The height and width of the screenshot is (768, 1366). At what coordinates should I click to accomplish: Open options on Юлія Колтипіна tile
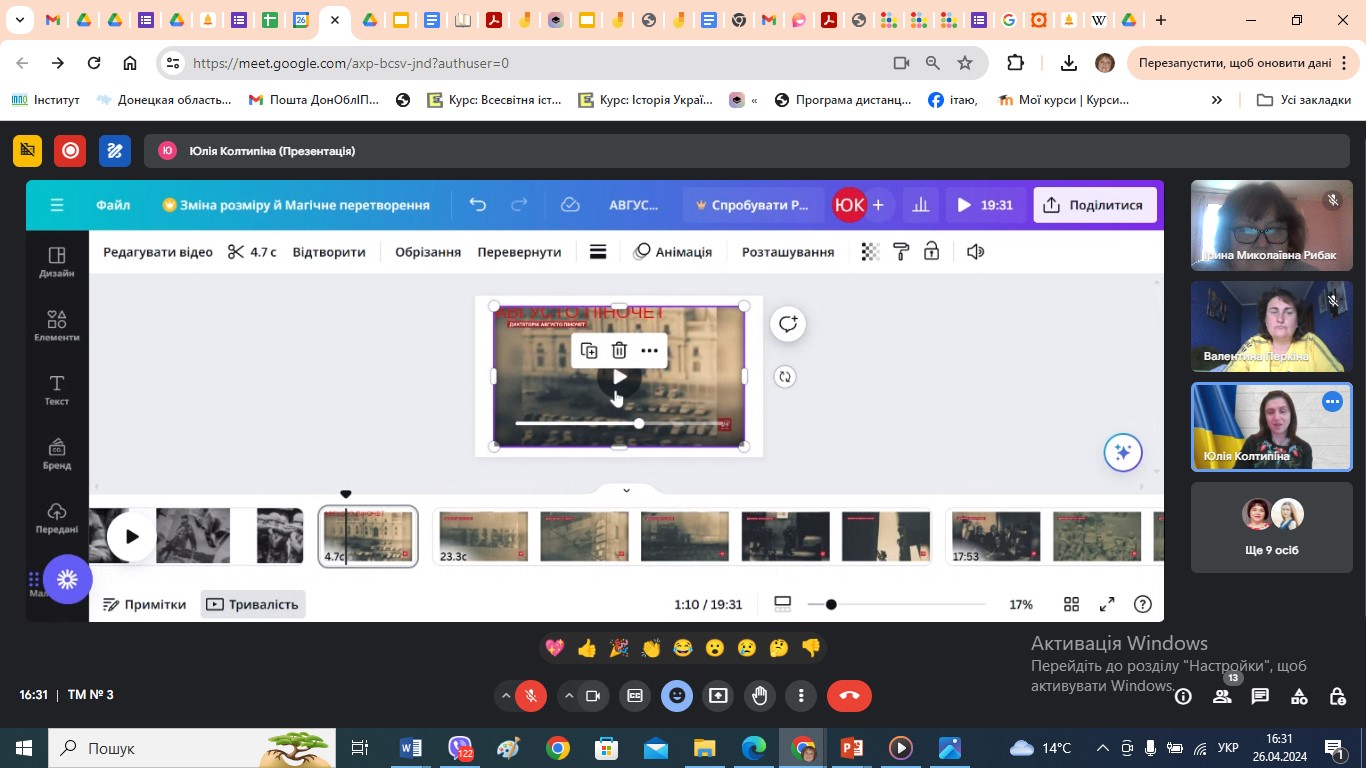click(1332, 401)
